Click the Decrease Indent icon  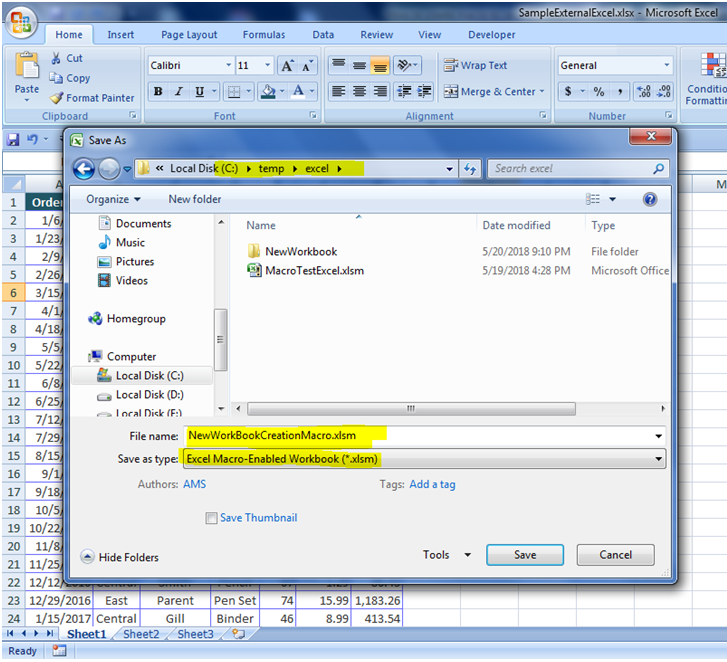click(404, 91)
